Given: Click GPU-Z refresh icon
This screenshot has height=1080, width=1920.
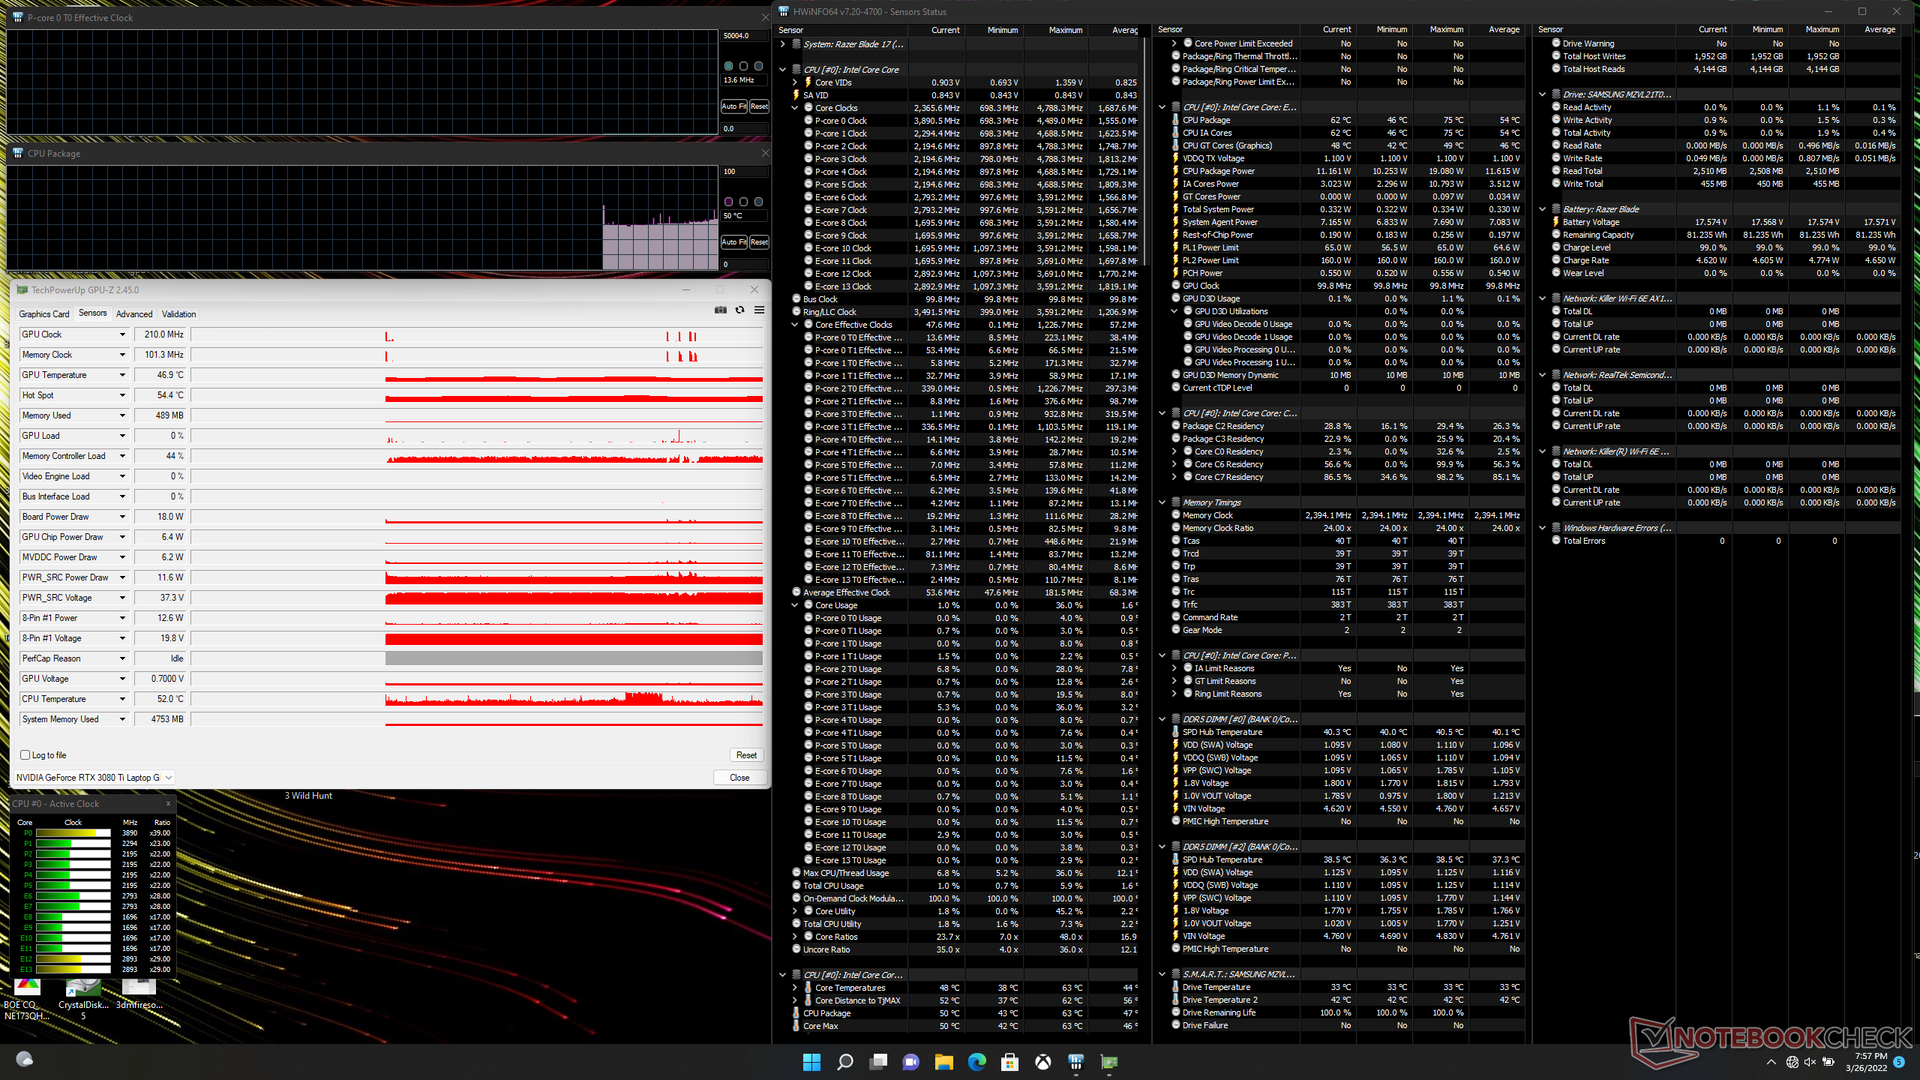Looking at the screenshot, I should 740,310.
